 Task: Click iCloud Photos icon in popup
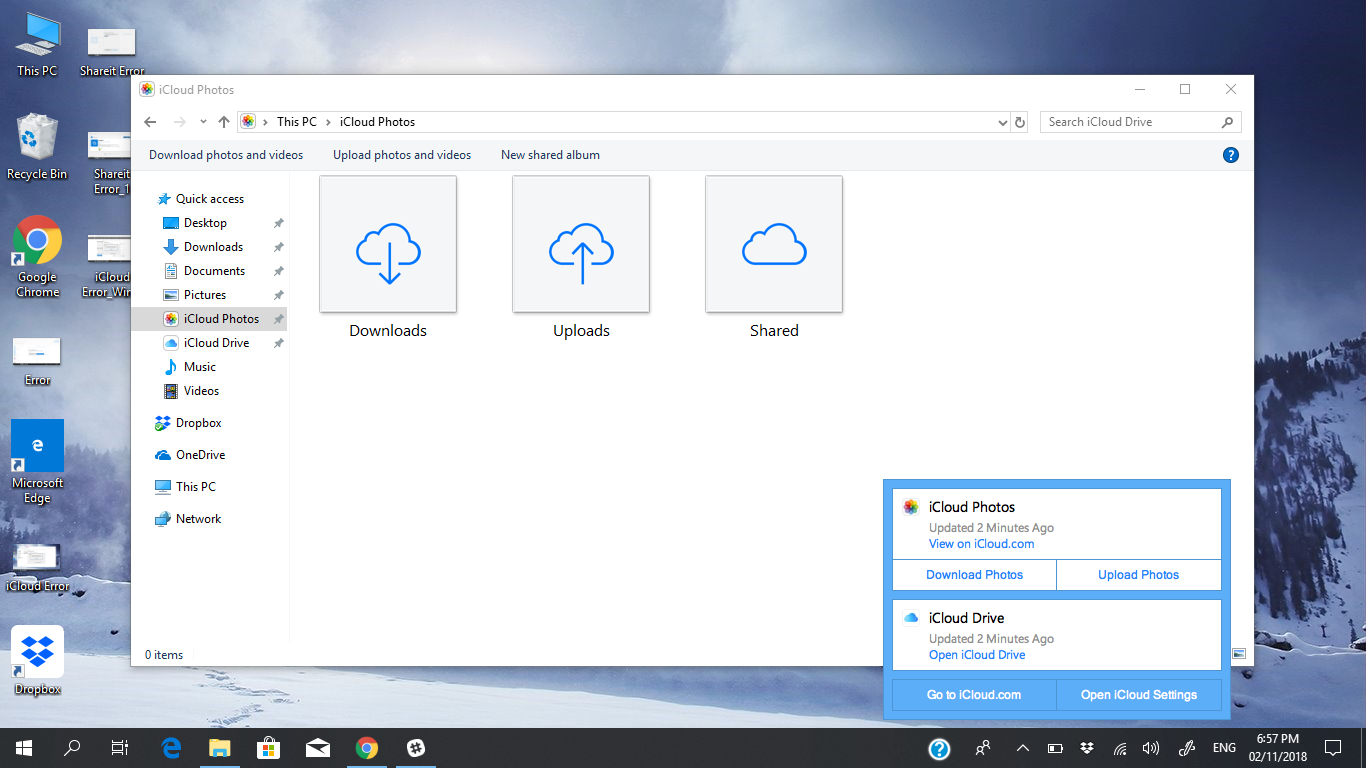[911, 507]
